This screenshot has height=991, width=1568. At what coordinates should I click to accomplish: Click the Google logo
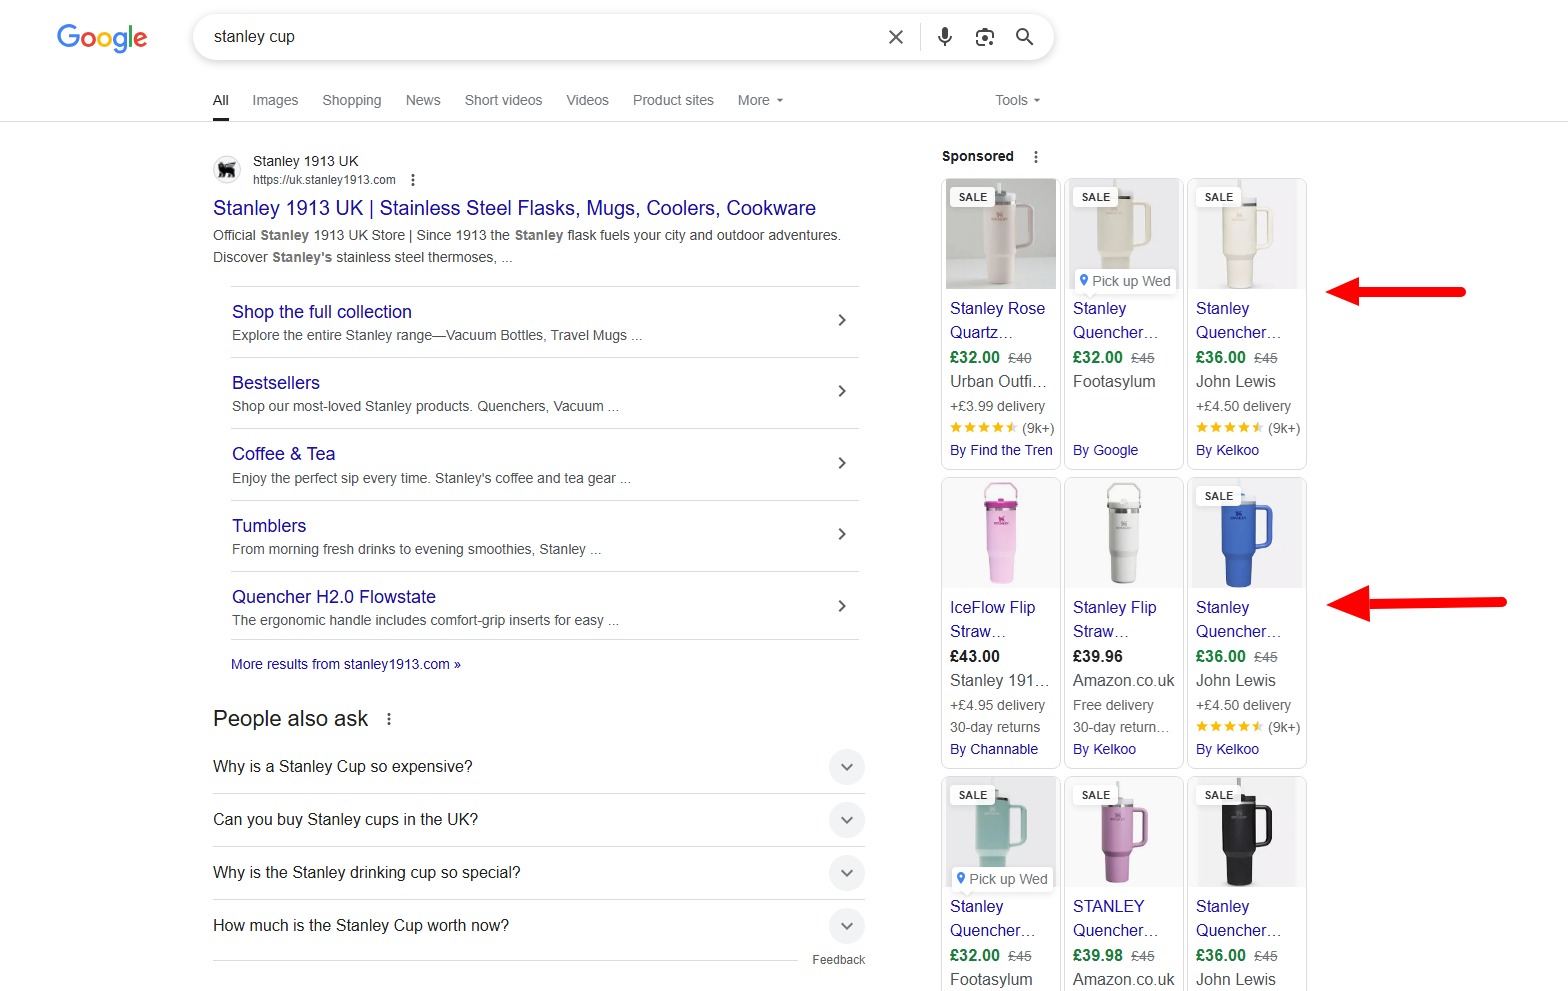click(102, 37)
